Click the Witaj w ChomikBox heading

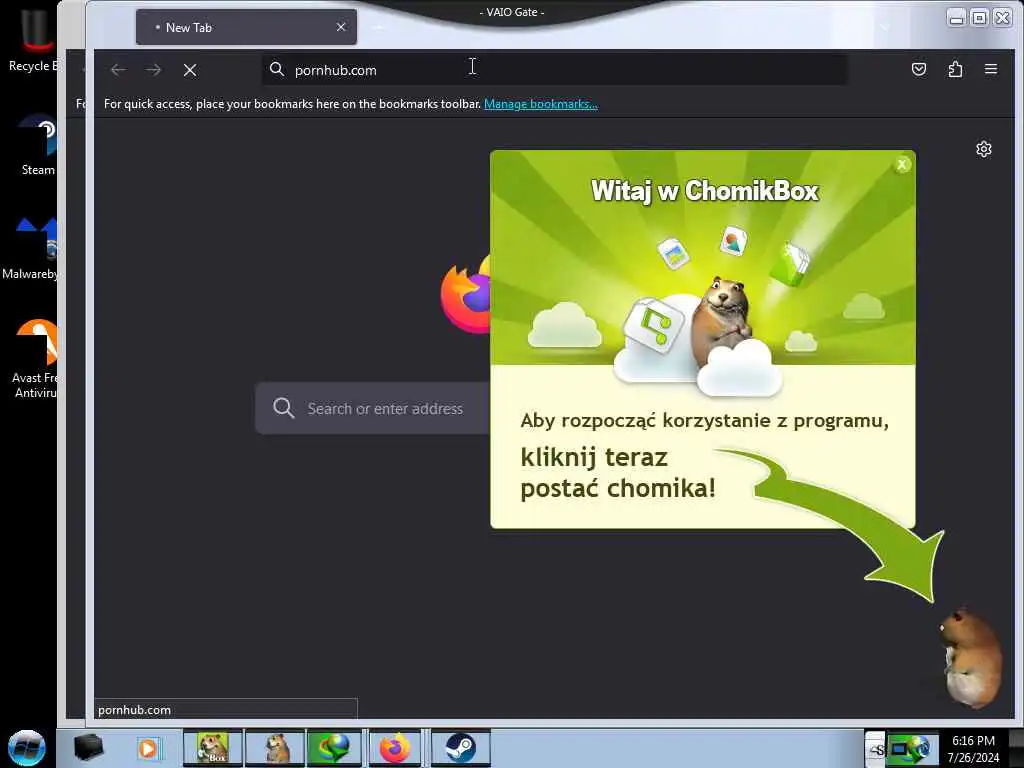click(705, 191)
